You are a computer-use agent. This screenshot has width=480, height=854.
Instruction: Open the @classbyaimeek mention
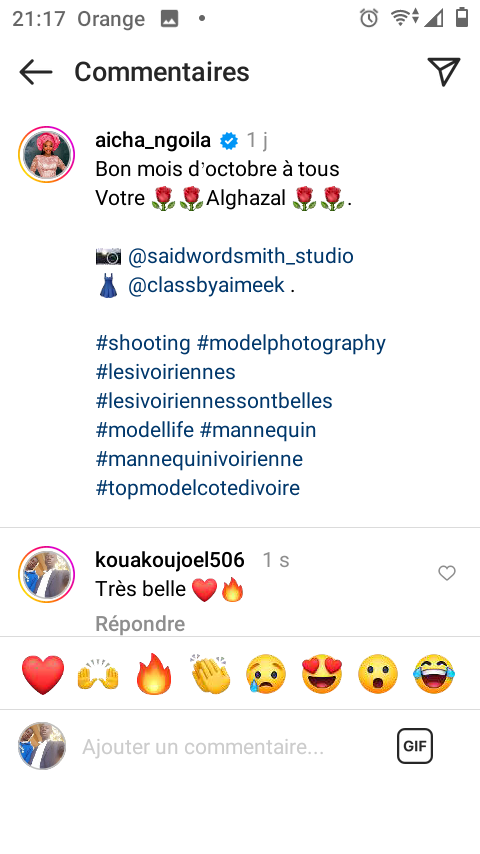[x=206, y=285]
